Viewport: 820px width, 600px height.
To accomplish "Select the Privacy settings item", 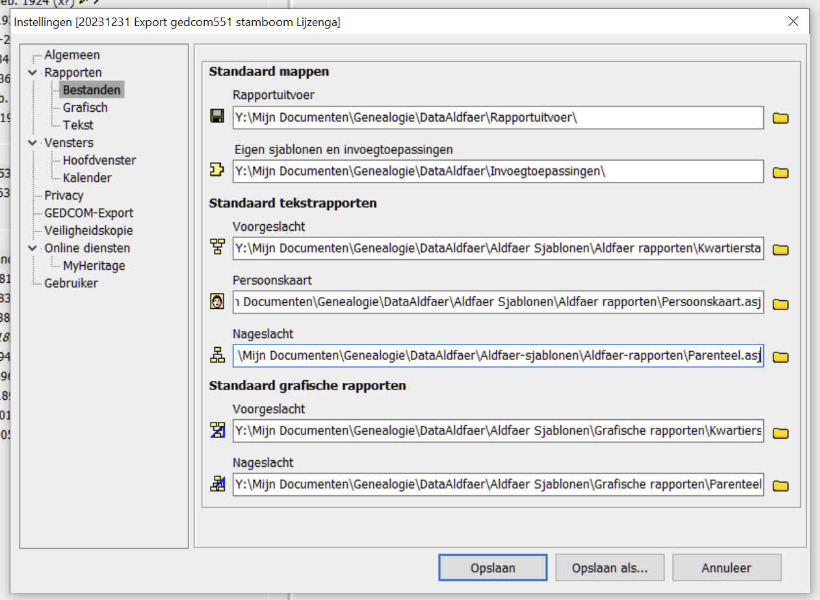I will [64, 195].
